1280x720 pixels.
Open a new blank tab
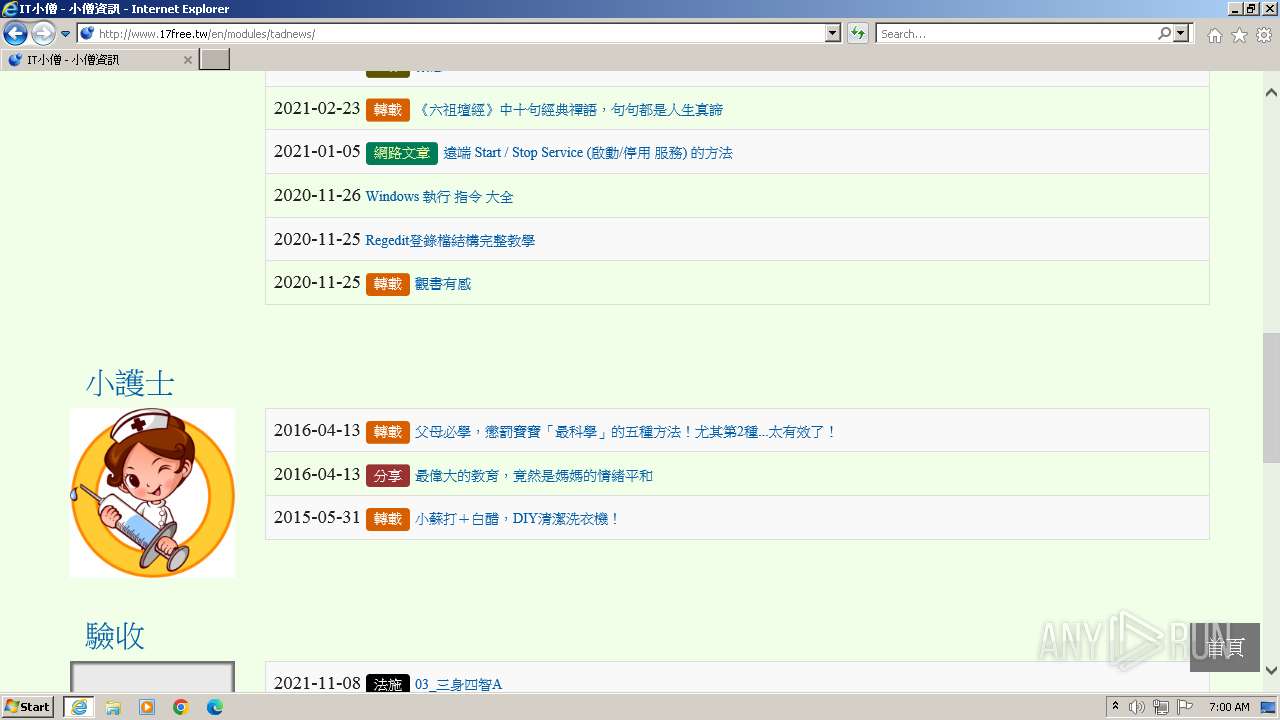point(215,60)
